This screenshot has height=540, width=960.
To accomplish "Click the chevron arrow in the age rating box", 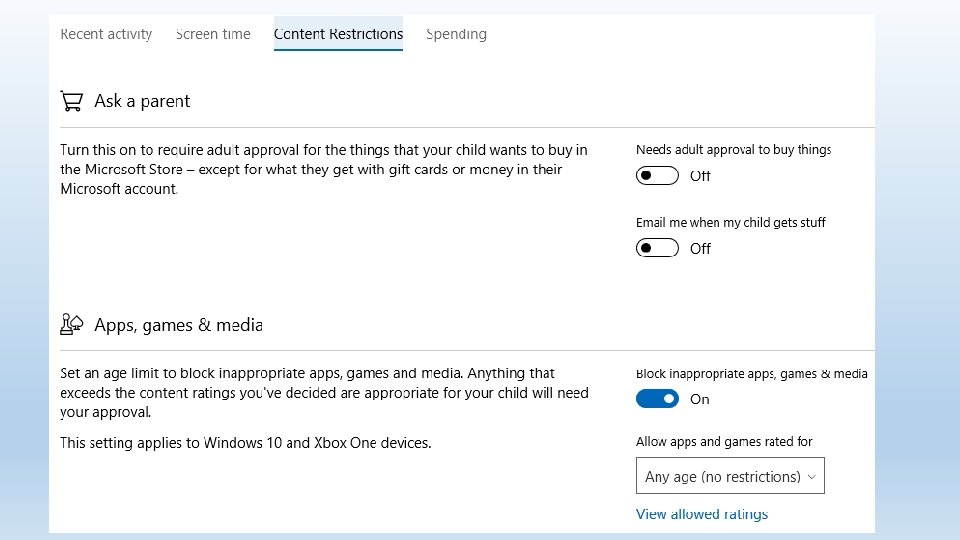I will point(812,477).
